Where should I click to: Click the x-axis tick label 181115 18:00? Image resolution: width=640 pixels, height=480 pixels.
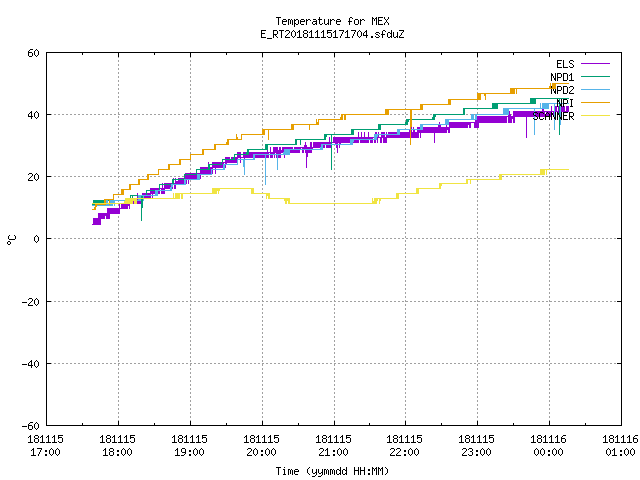click(117, 446)
